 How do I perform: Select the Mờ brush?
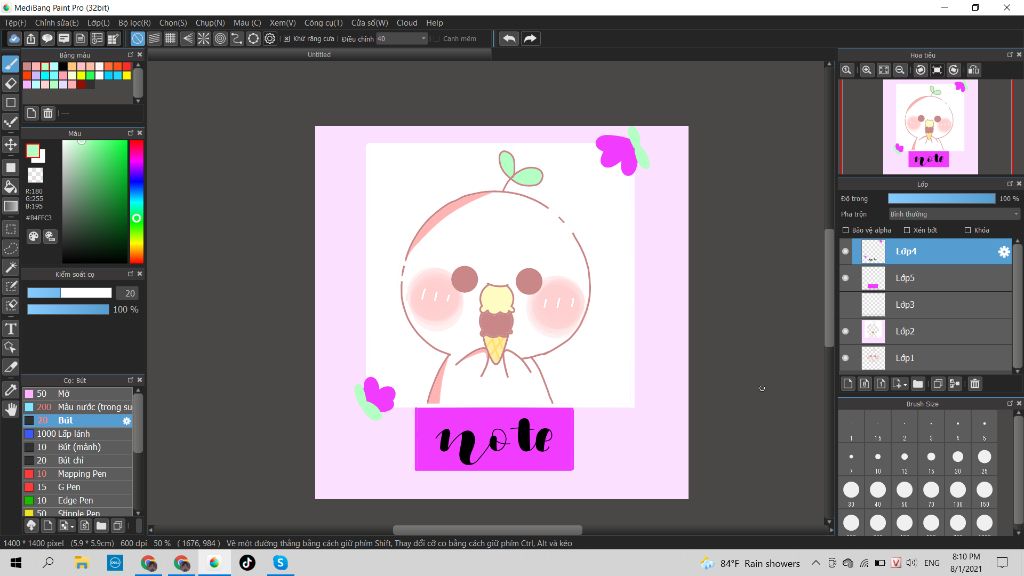(78, 394)
